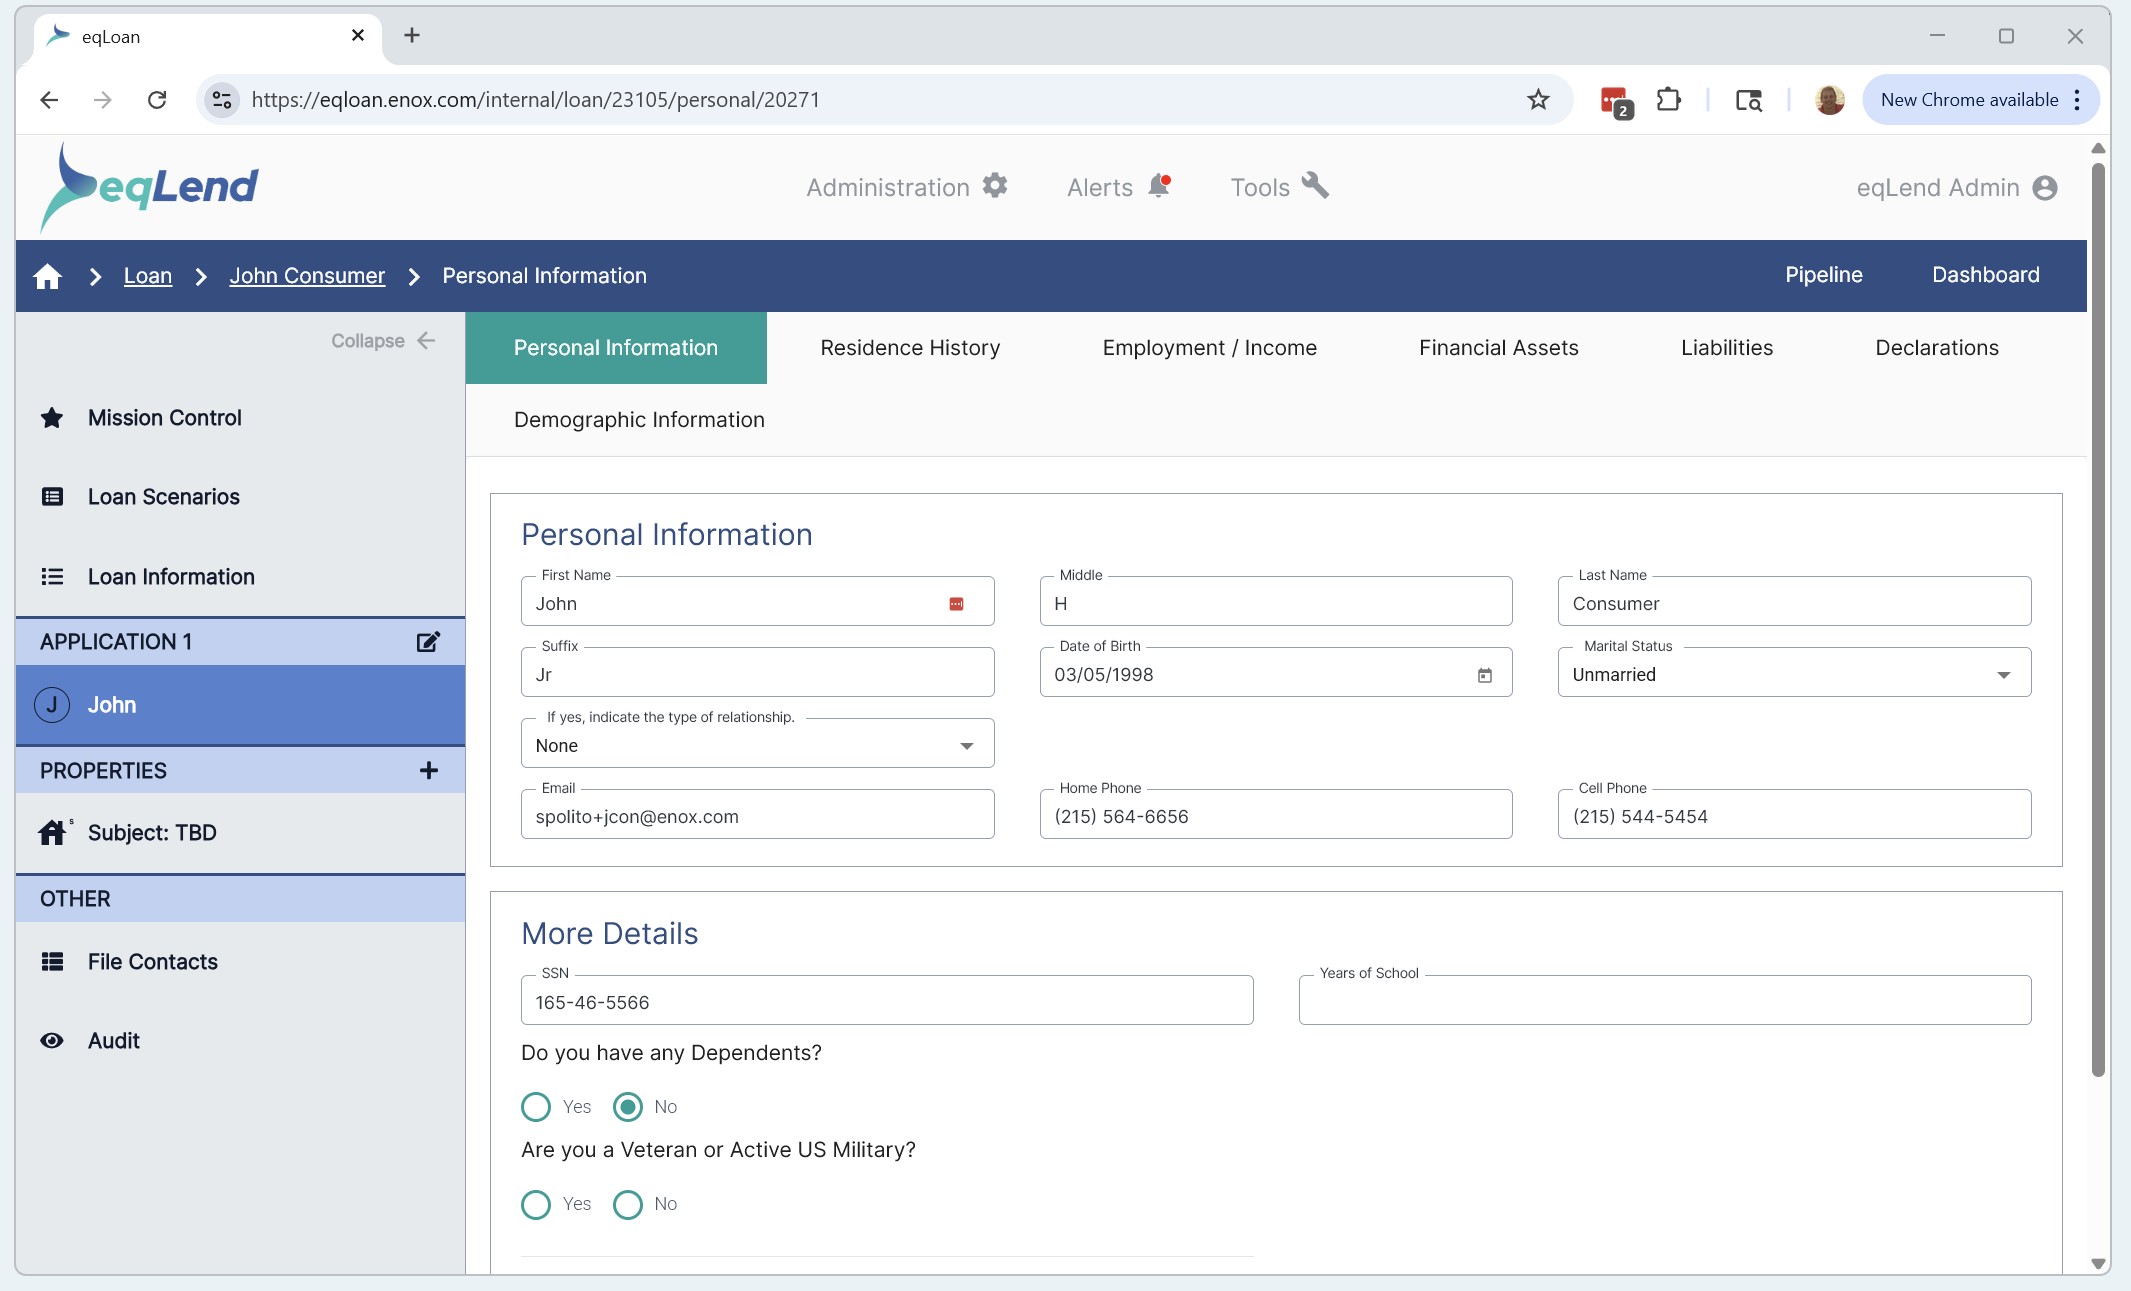Add a property with the plus icon
The height and width of the screenshot is (1291, 2131).
click(429, 771)
